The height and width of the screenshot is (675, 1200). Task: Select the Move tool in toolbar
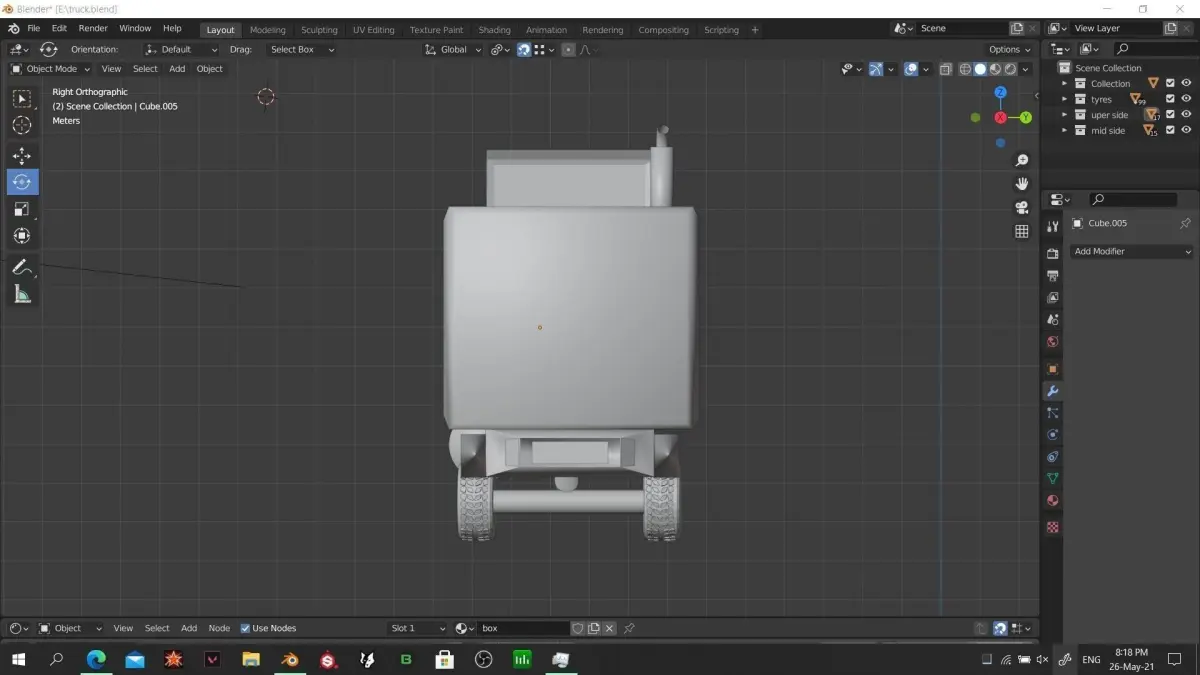(22, 156)
